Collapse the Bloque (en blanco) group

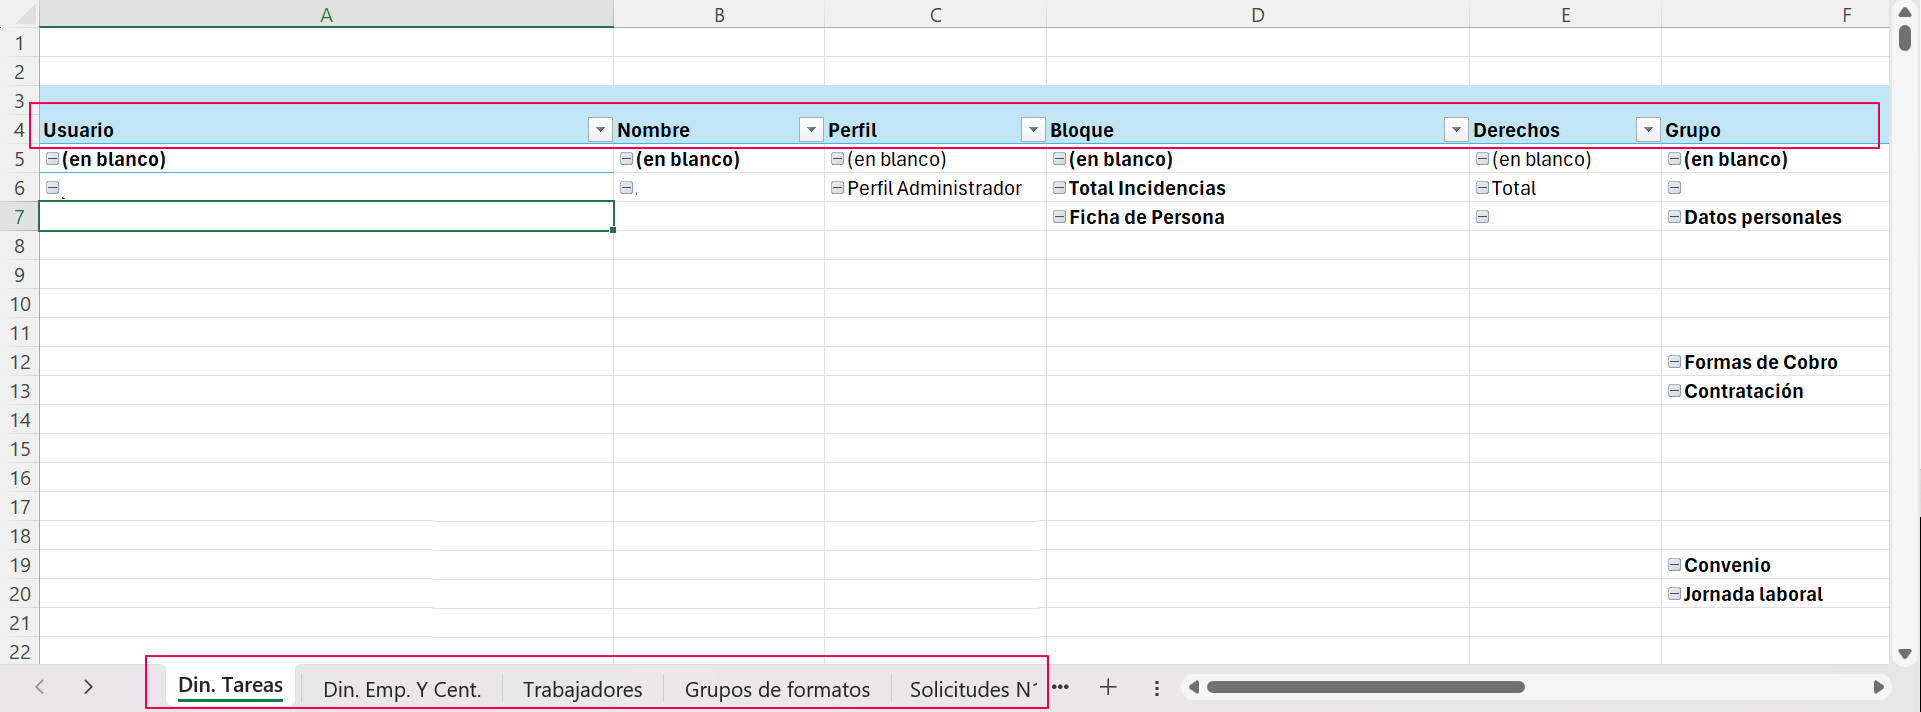click(1059, 158)
